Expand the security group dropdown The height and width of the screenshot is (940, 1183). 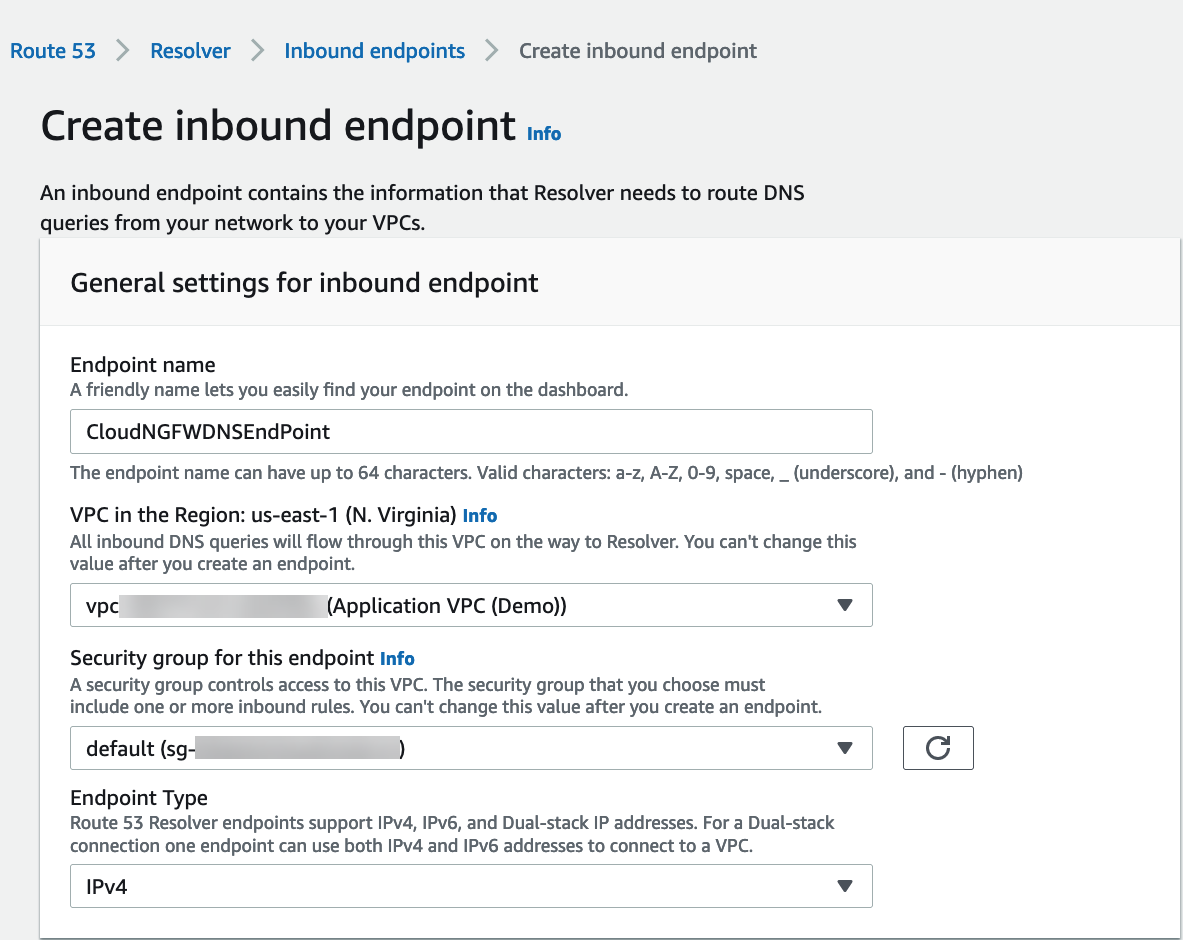(471, 748)
